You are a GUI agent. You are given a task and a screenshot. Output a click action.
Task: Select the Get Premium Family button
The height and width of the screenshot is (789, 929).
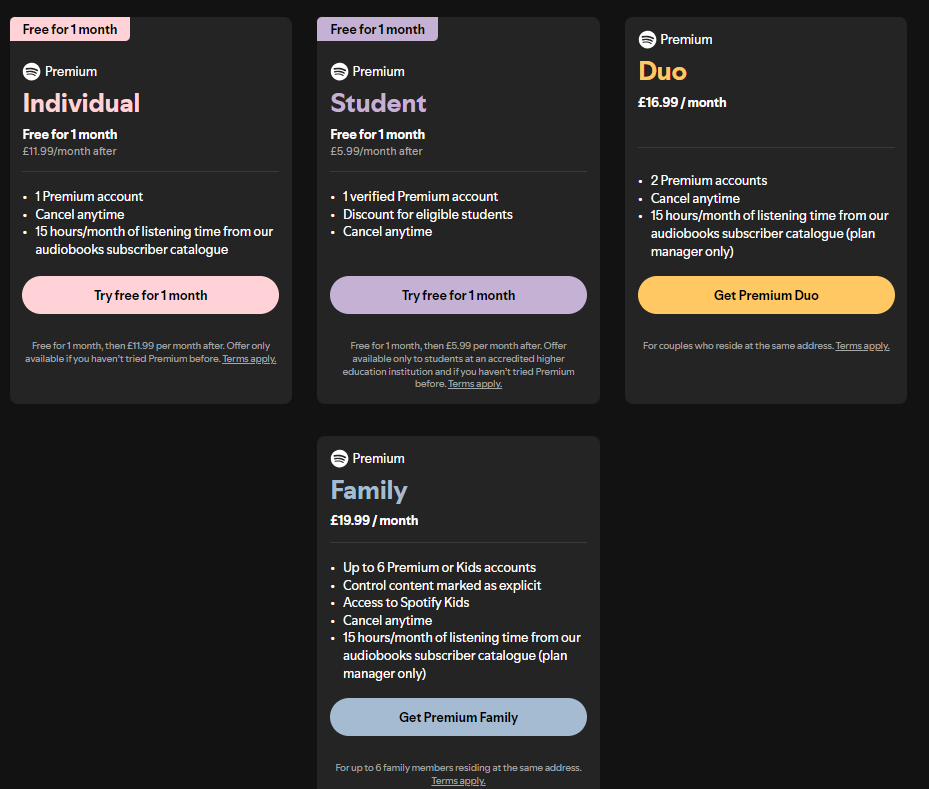pyautogui.click(x=458, y=717)
